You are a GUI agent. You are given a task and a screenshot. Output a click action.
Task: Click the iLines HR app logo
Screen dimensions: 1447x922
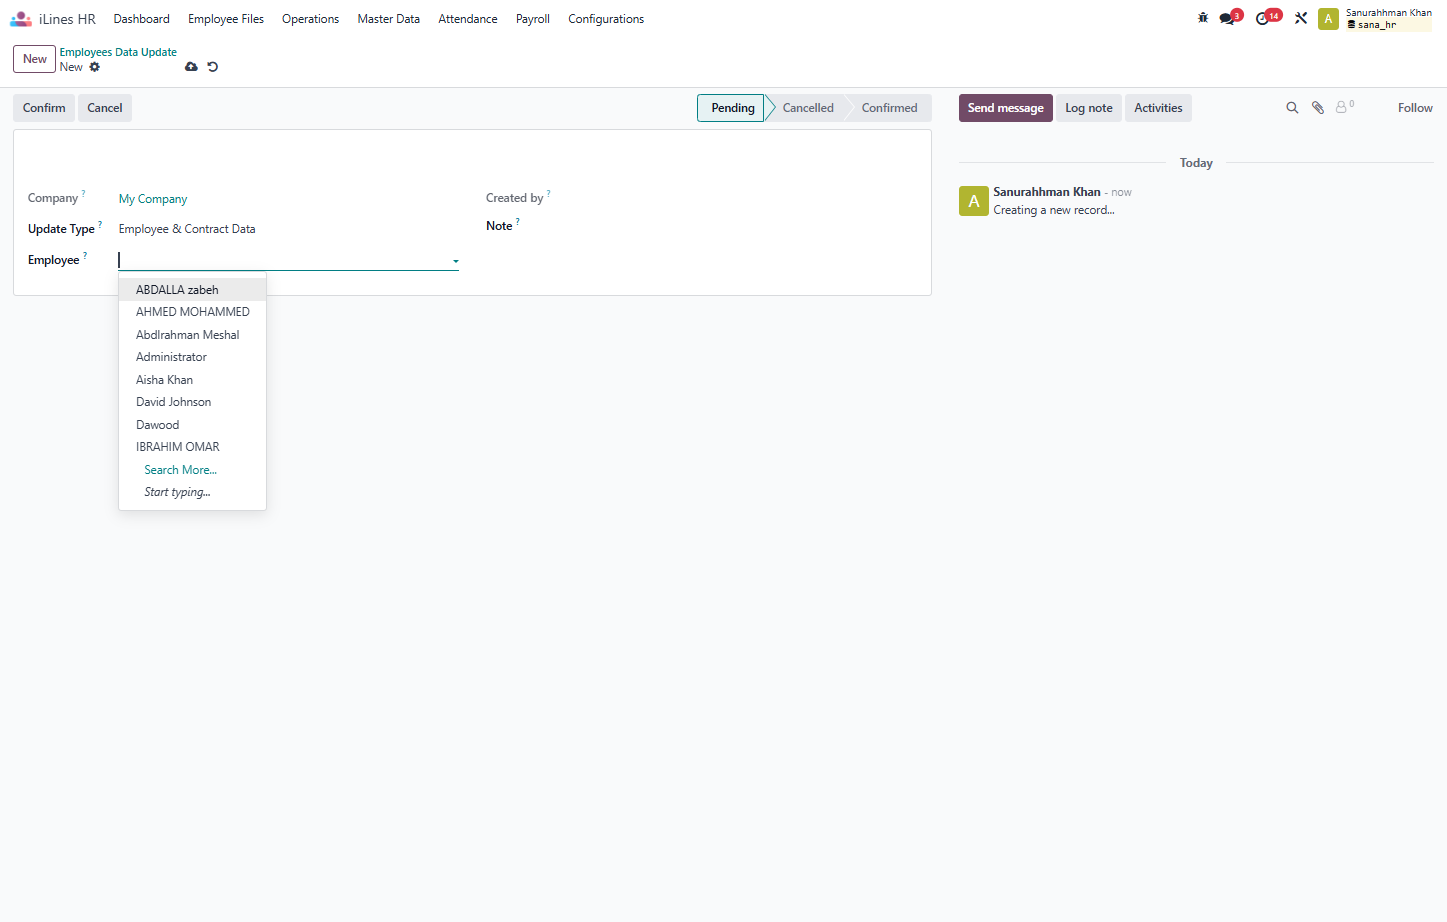pos(21,19)
